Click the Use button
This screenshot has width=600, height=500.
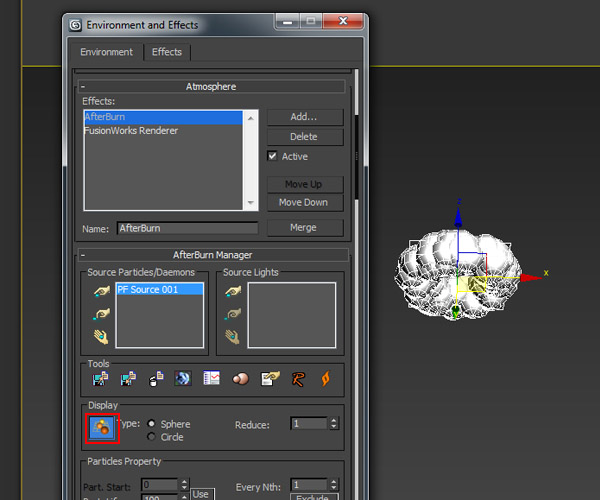[201, 494]
